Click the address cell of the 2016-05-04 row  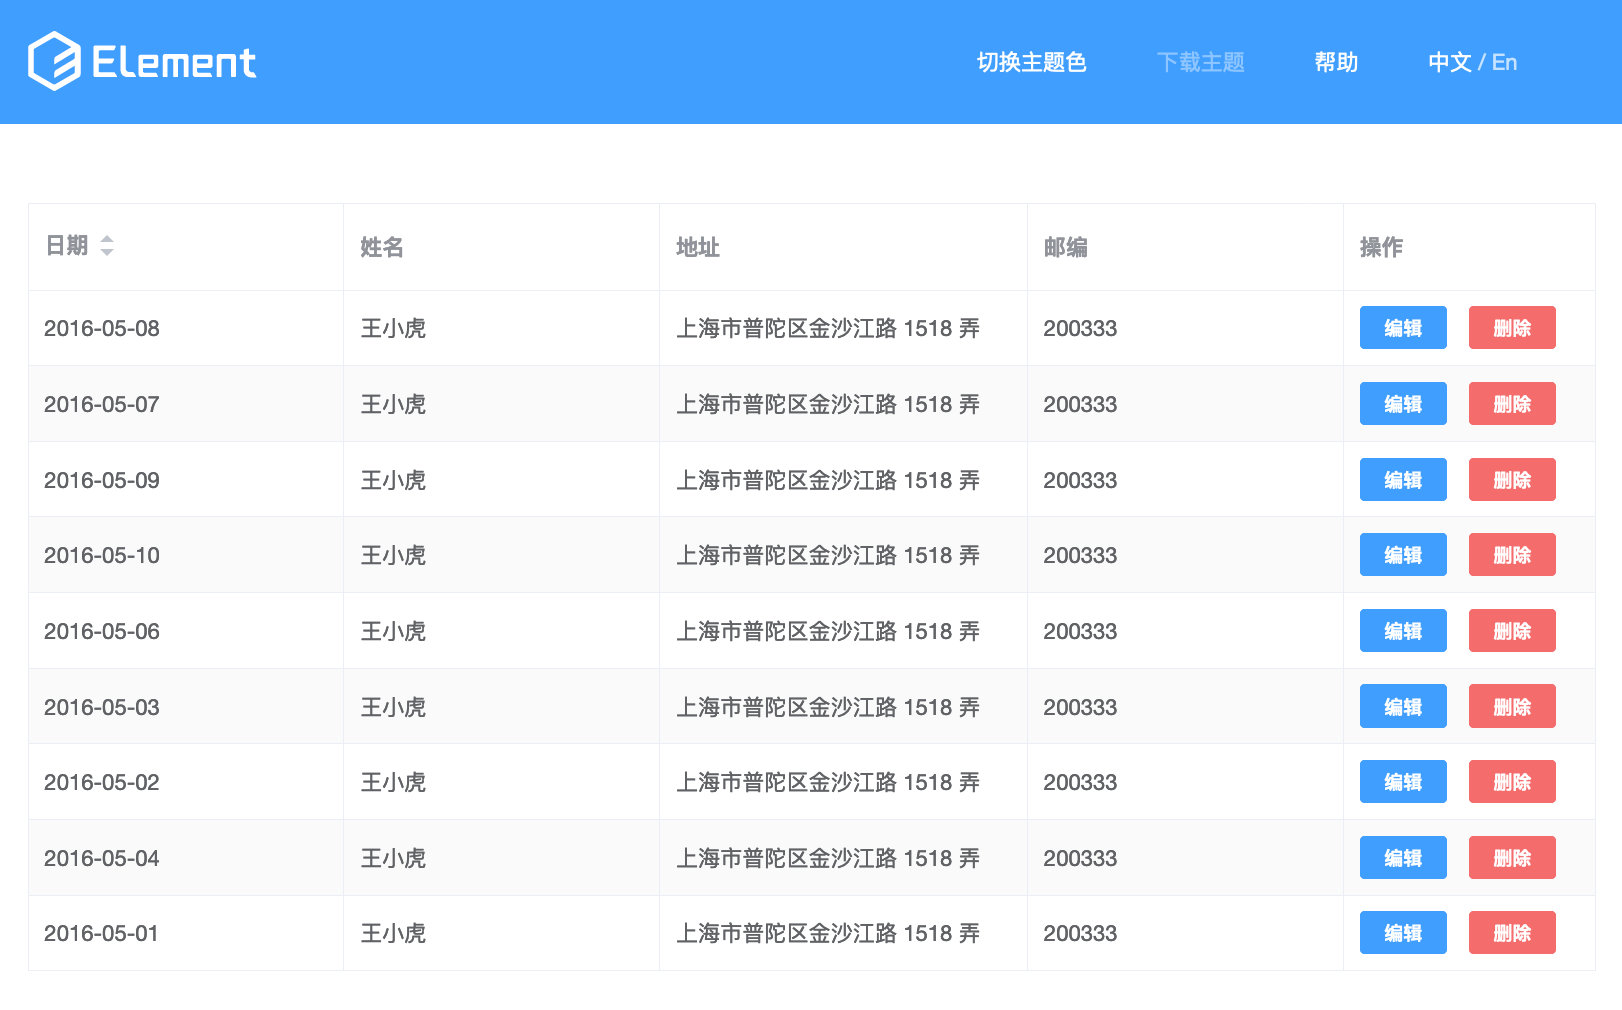pyautogui.click(x=830, y=857)
